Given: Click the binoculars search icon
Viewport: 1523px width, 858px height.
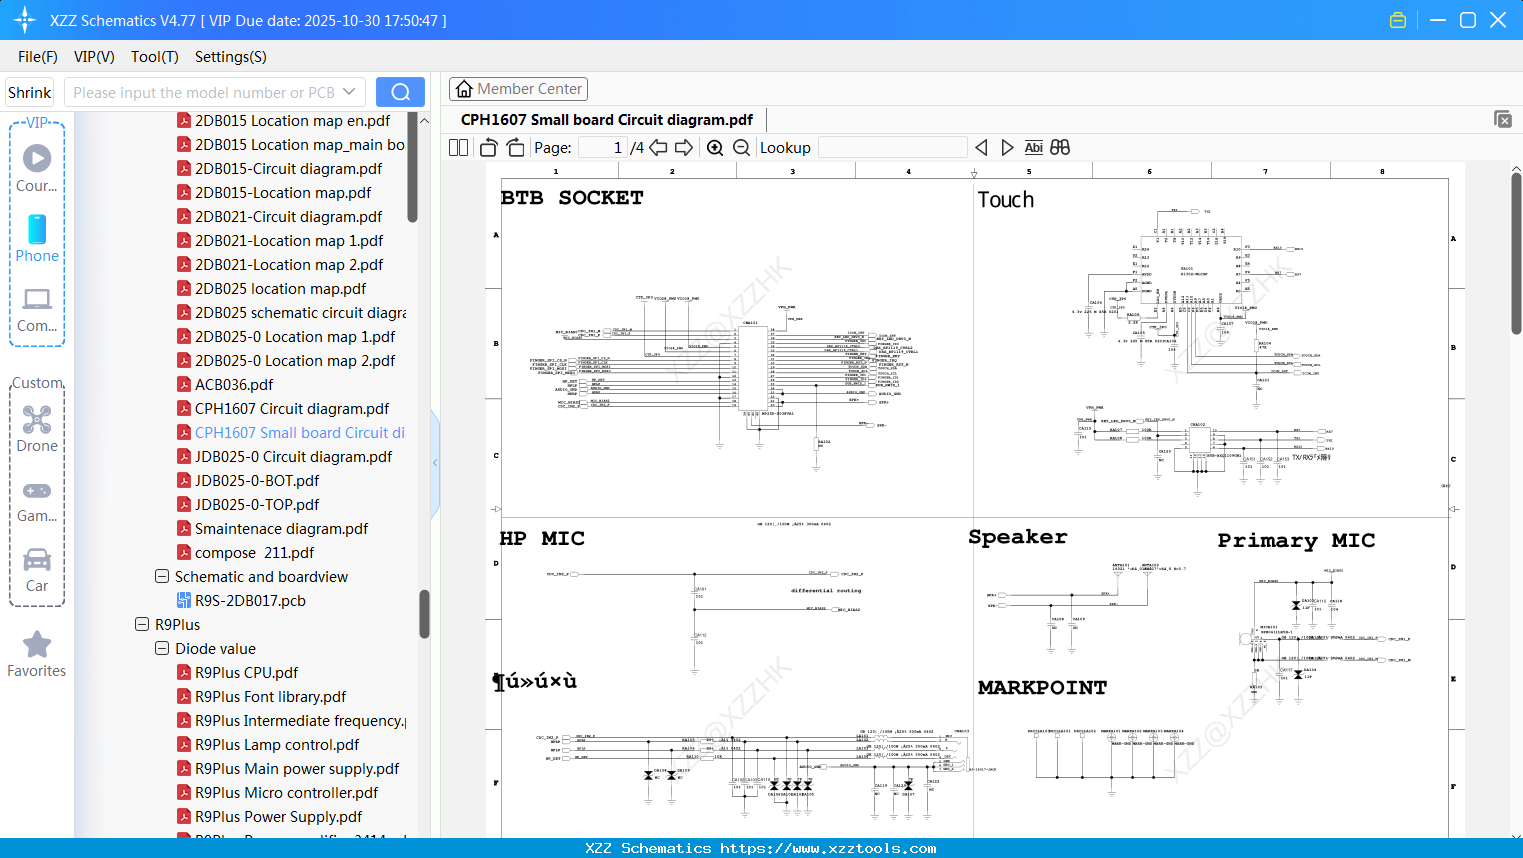Looking at the screenshot, I should [1060, 148].
